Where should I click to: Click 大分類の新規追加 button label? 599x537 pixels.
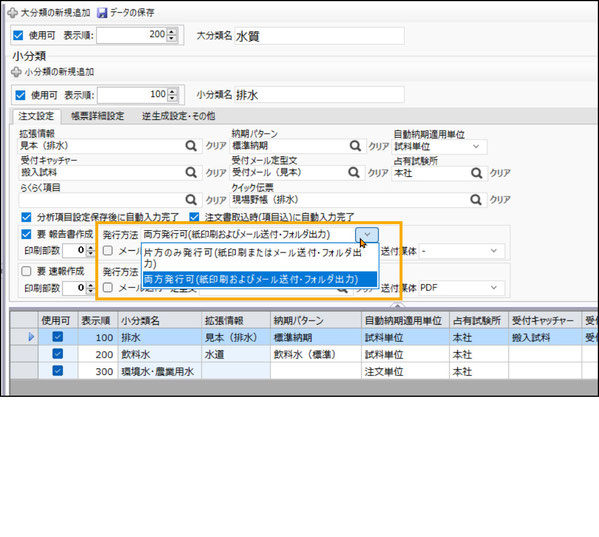coord(55,13)
